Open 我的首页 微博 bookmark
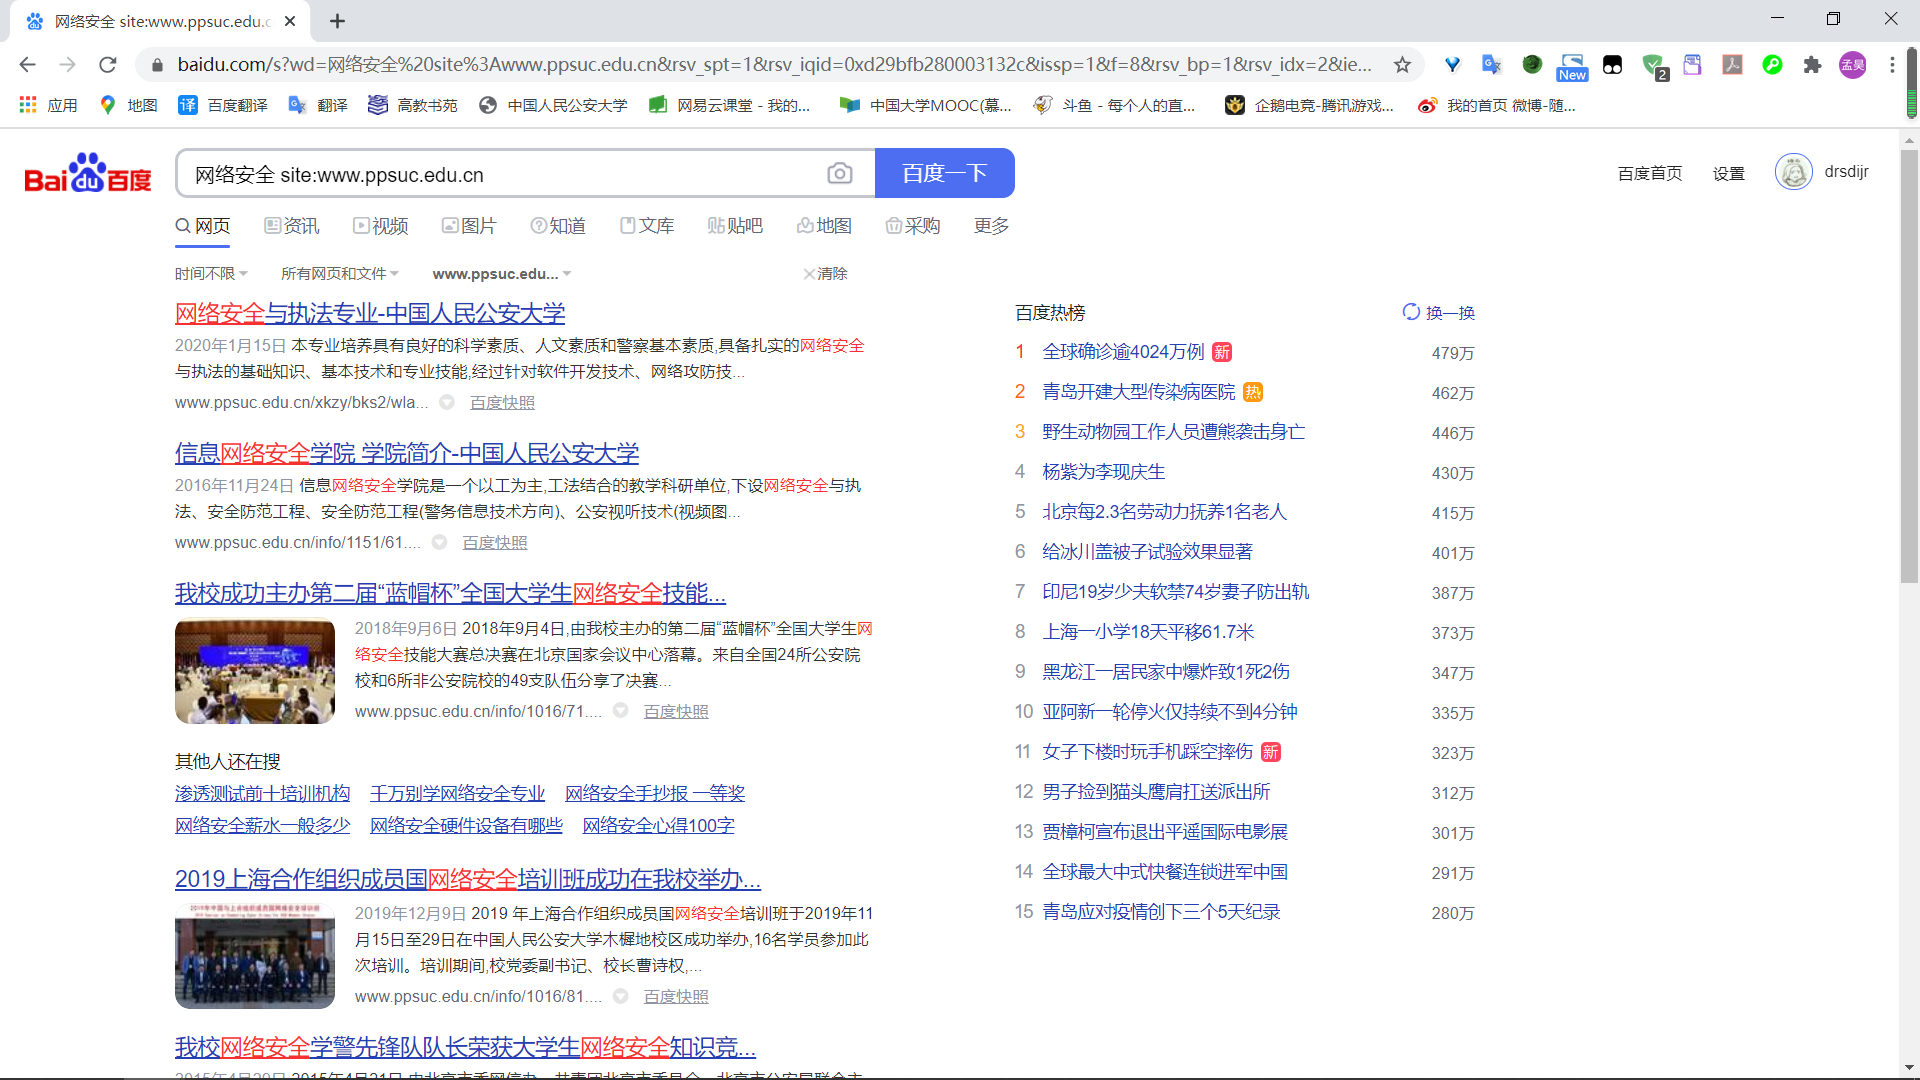 (1497, 105)
